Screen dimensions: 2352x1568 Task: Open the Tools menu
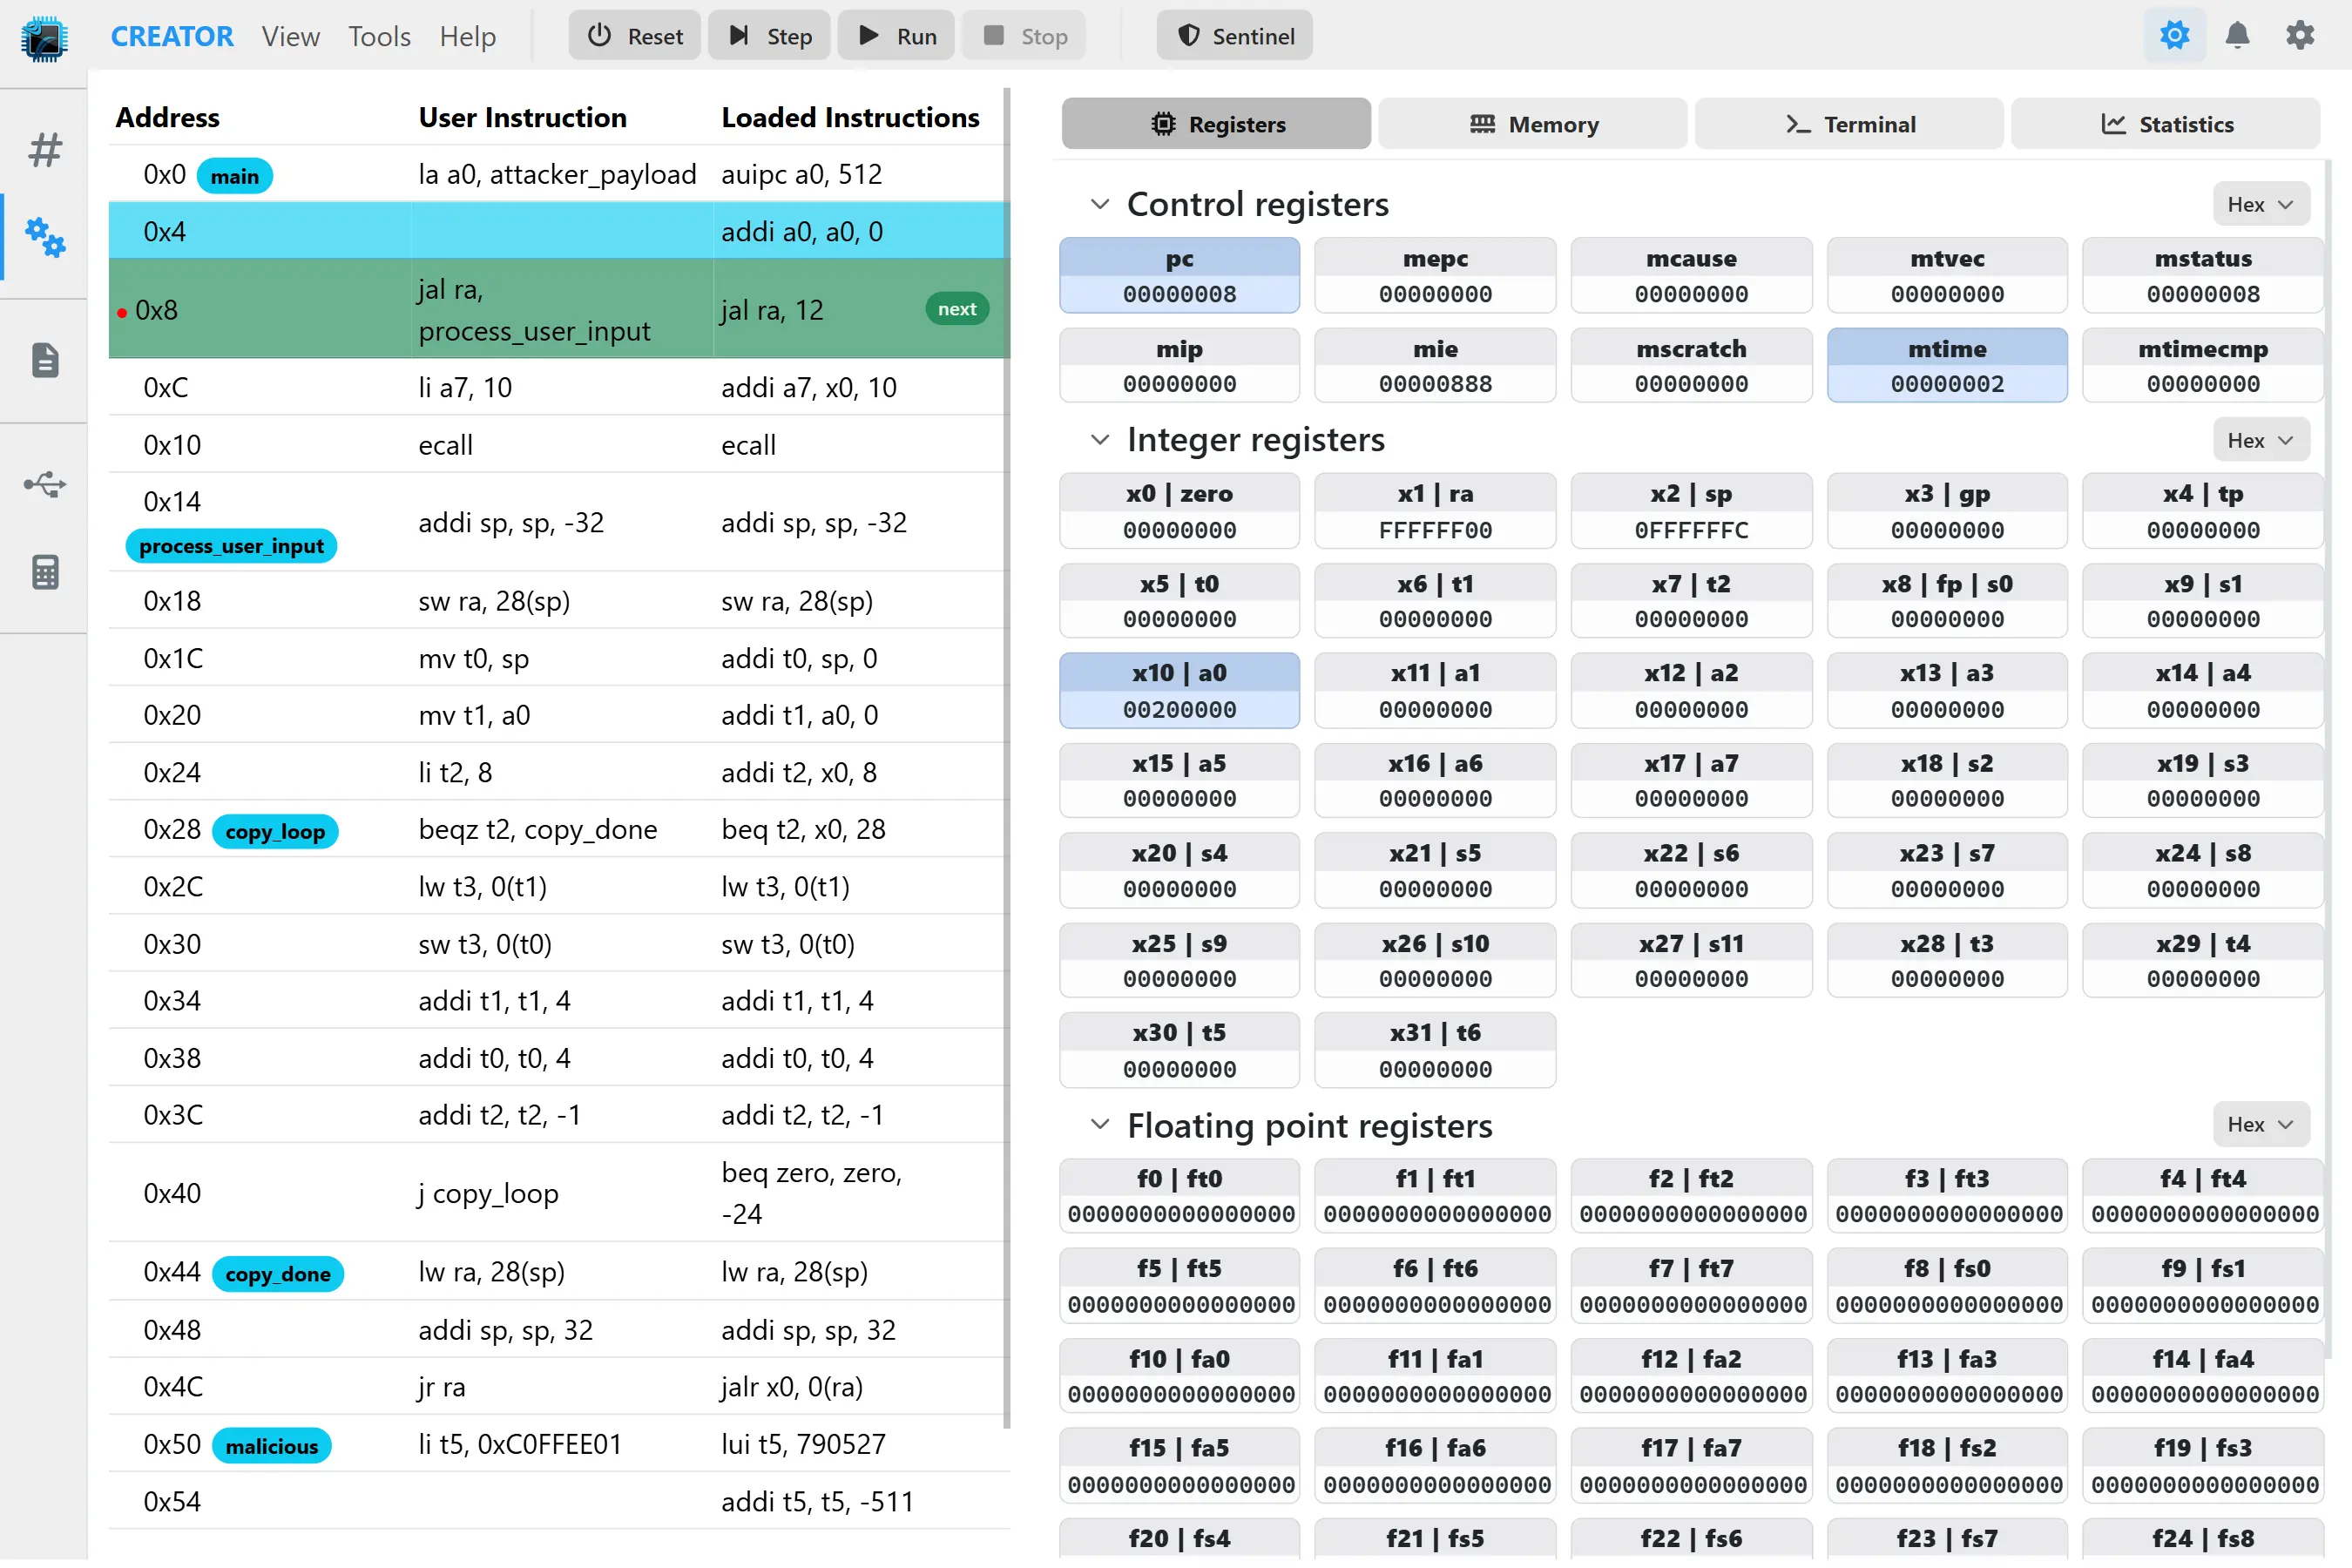379,36
